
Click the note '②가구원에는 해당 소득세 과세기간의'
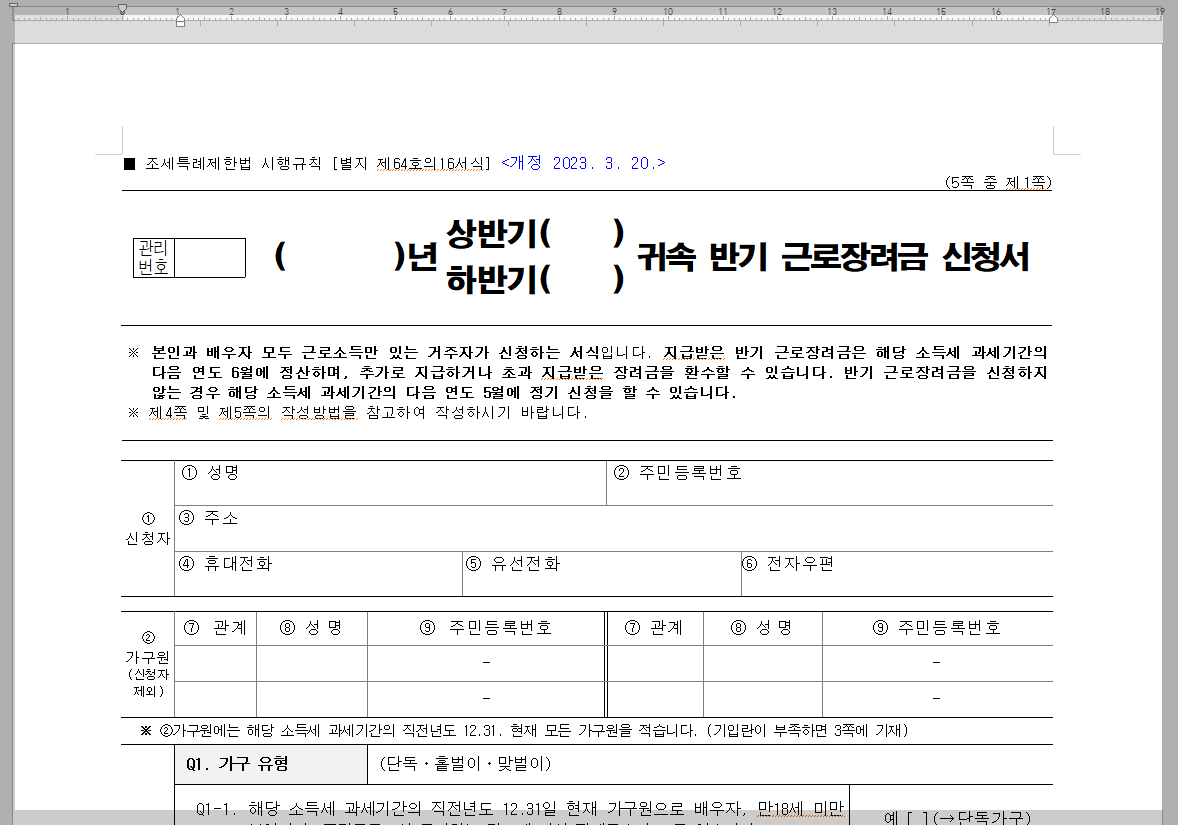[524, 730]
